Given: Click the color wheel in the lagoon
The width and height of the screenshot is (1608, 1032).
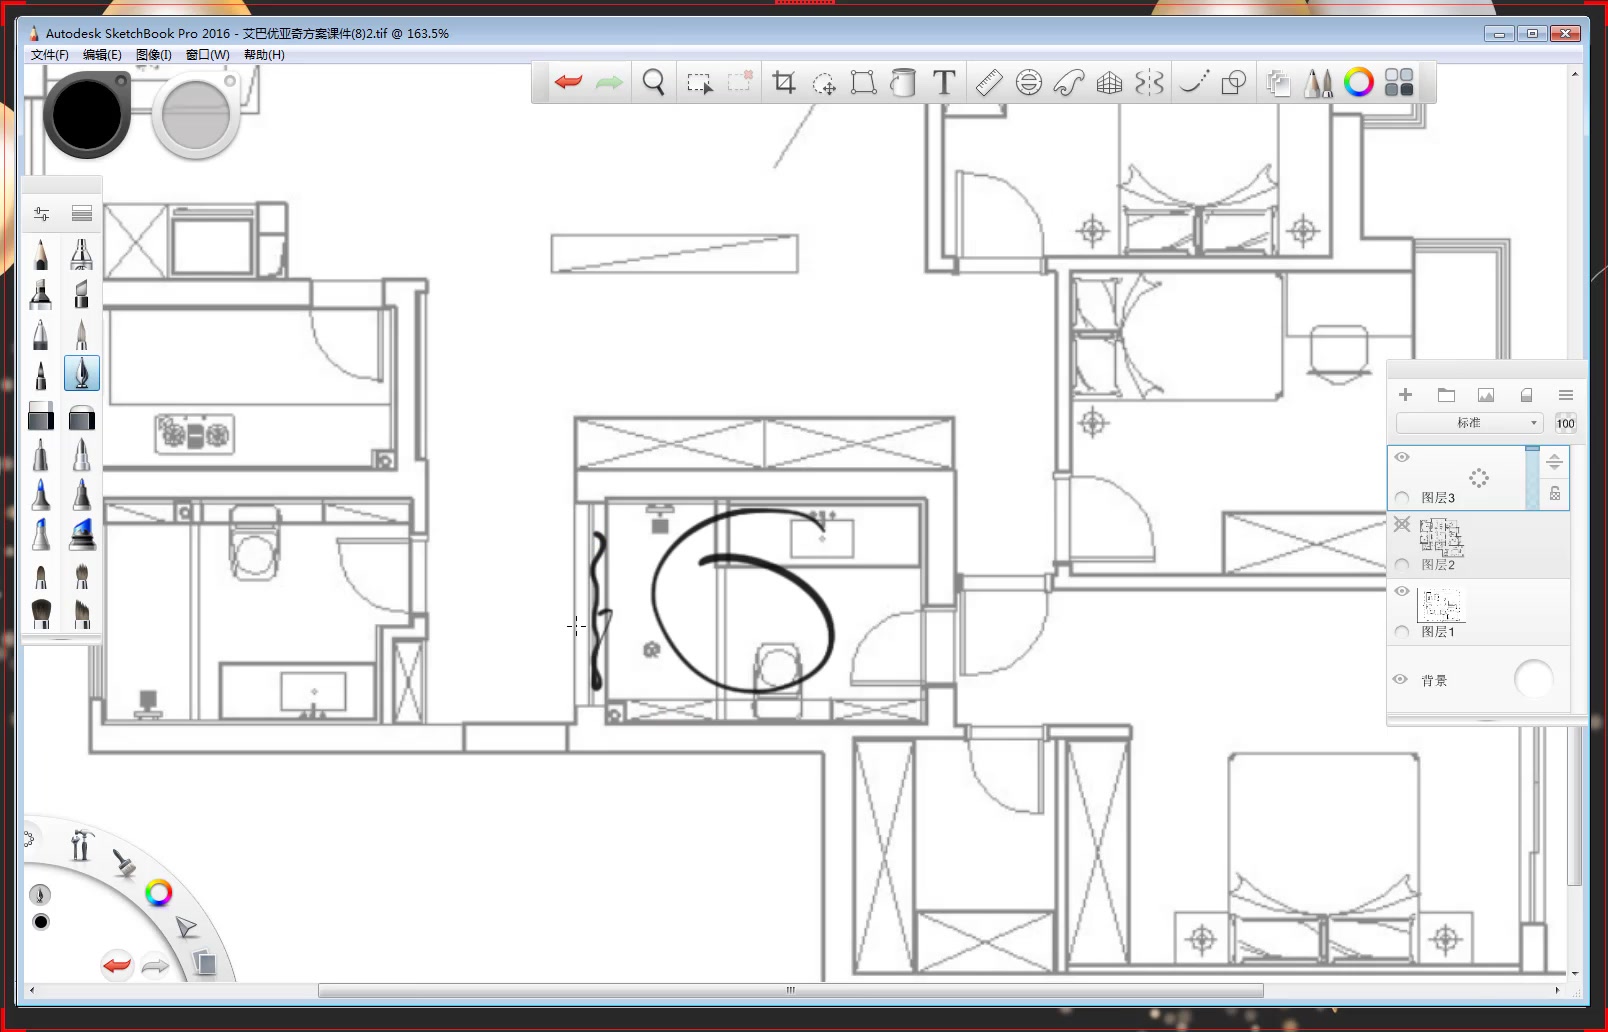Looking at the screenshot, I should tap(159, 893).
